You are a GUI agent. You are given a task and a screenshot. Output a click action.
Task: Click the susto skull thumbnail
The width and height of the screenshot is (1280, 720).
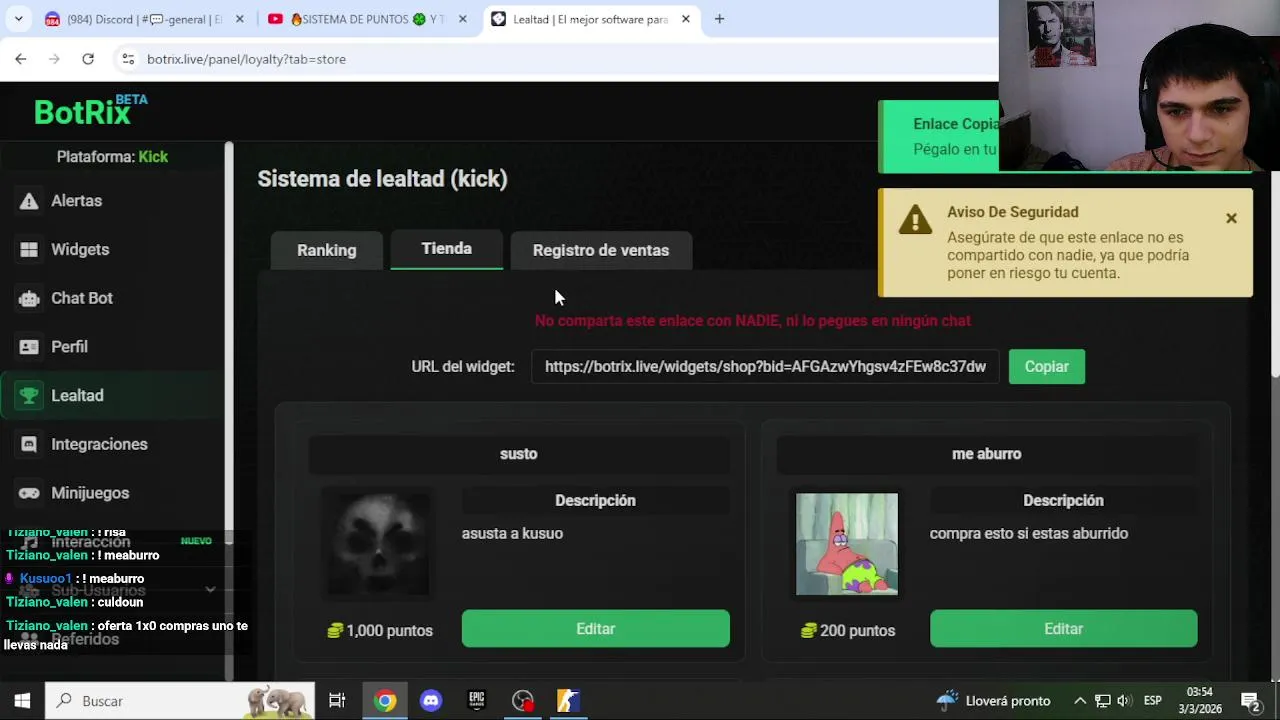click(x=378, y=544)
